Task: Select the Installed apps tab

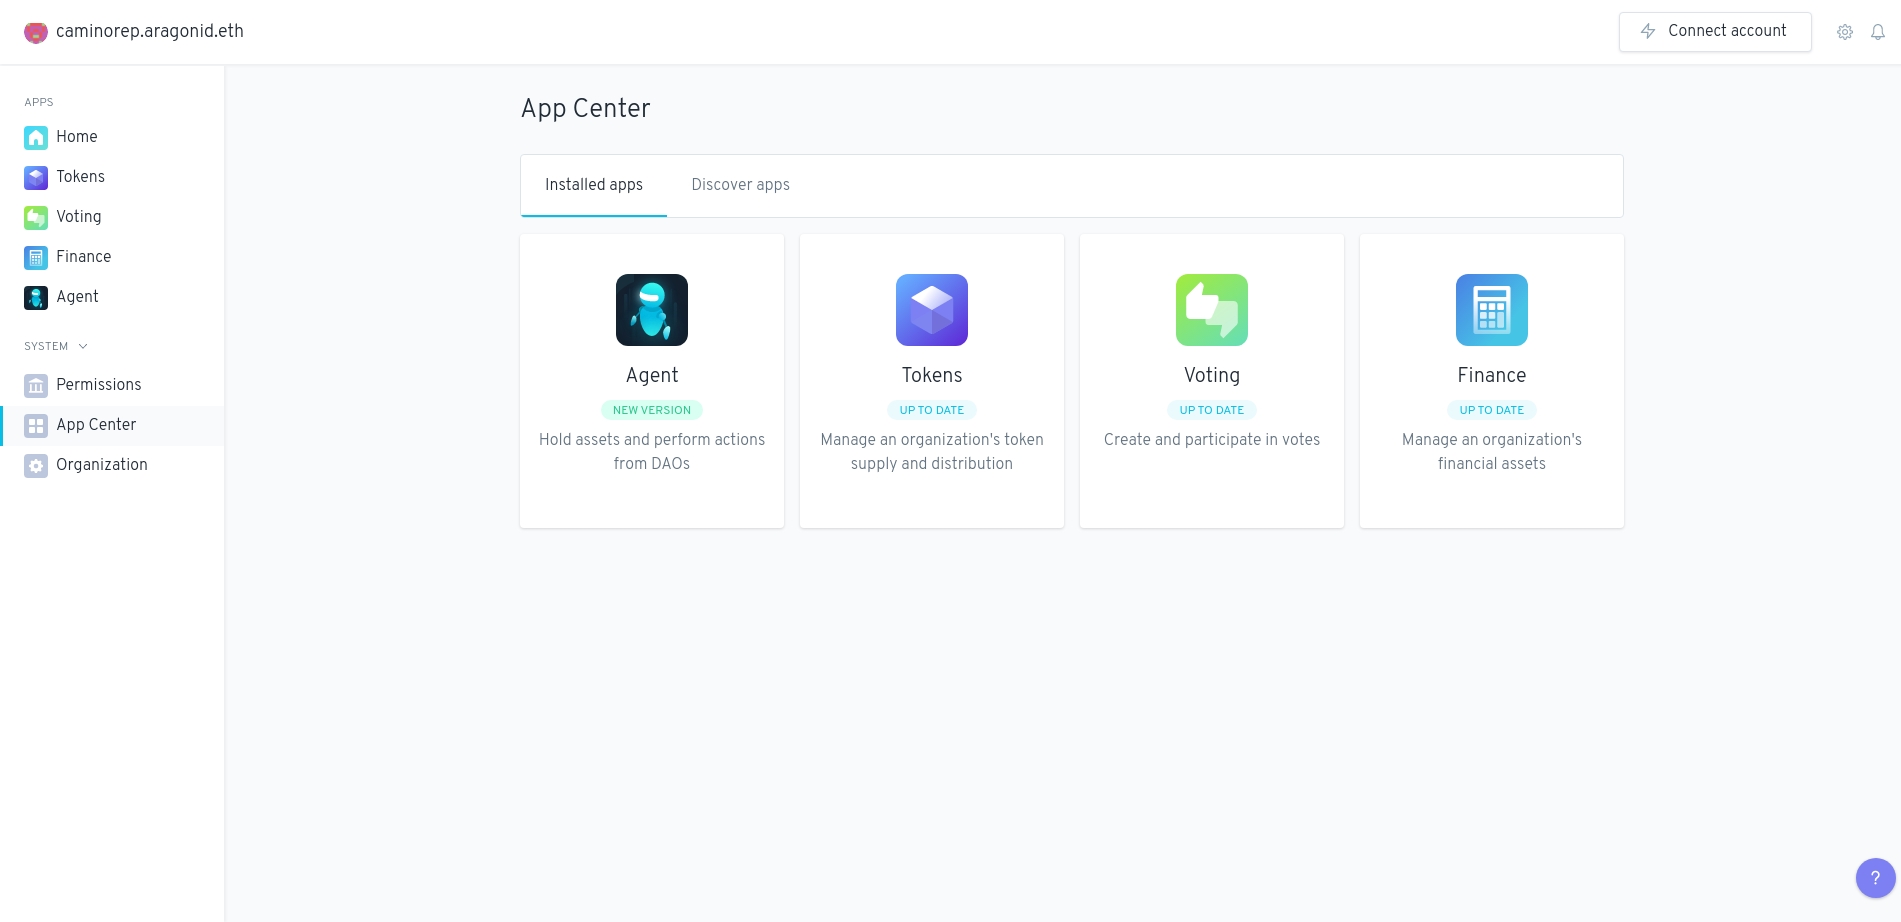Action: pos(594,185)
